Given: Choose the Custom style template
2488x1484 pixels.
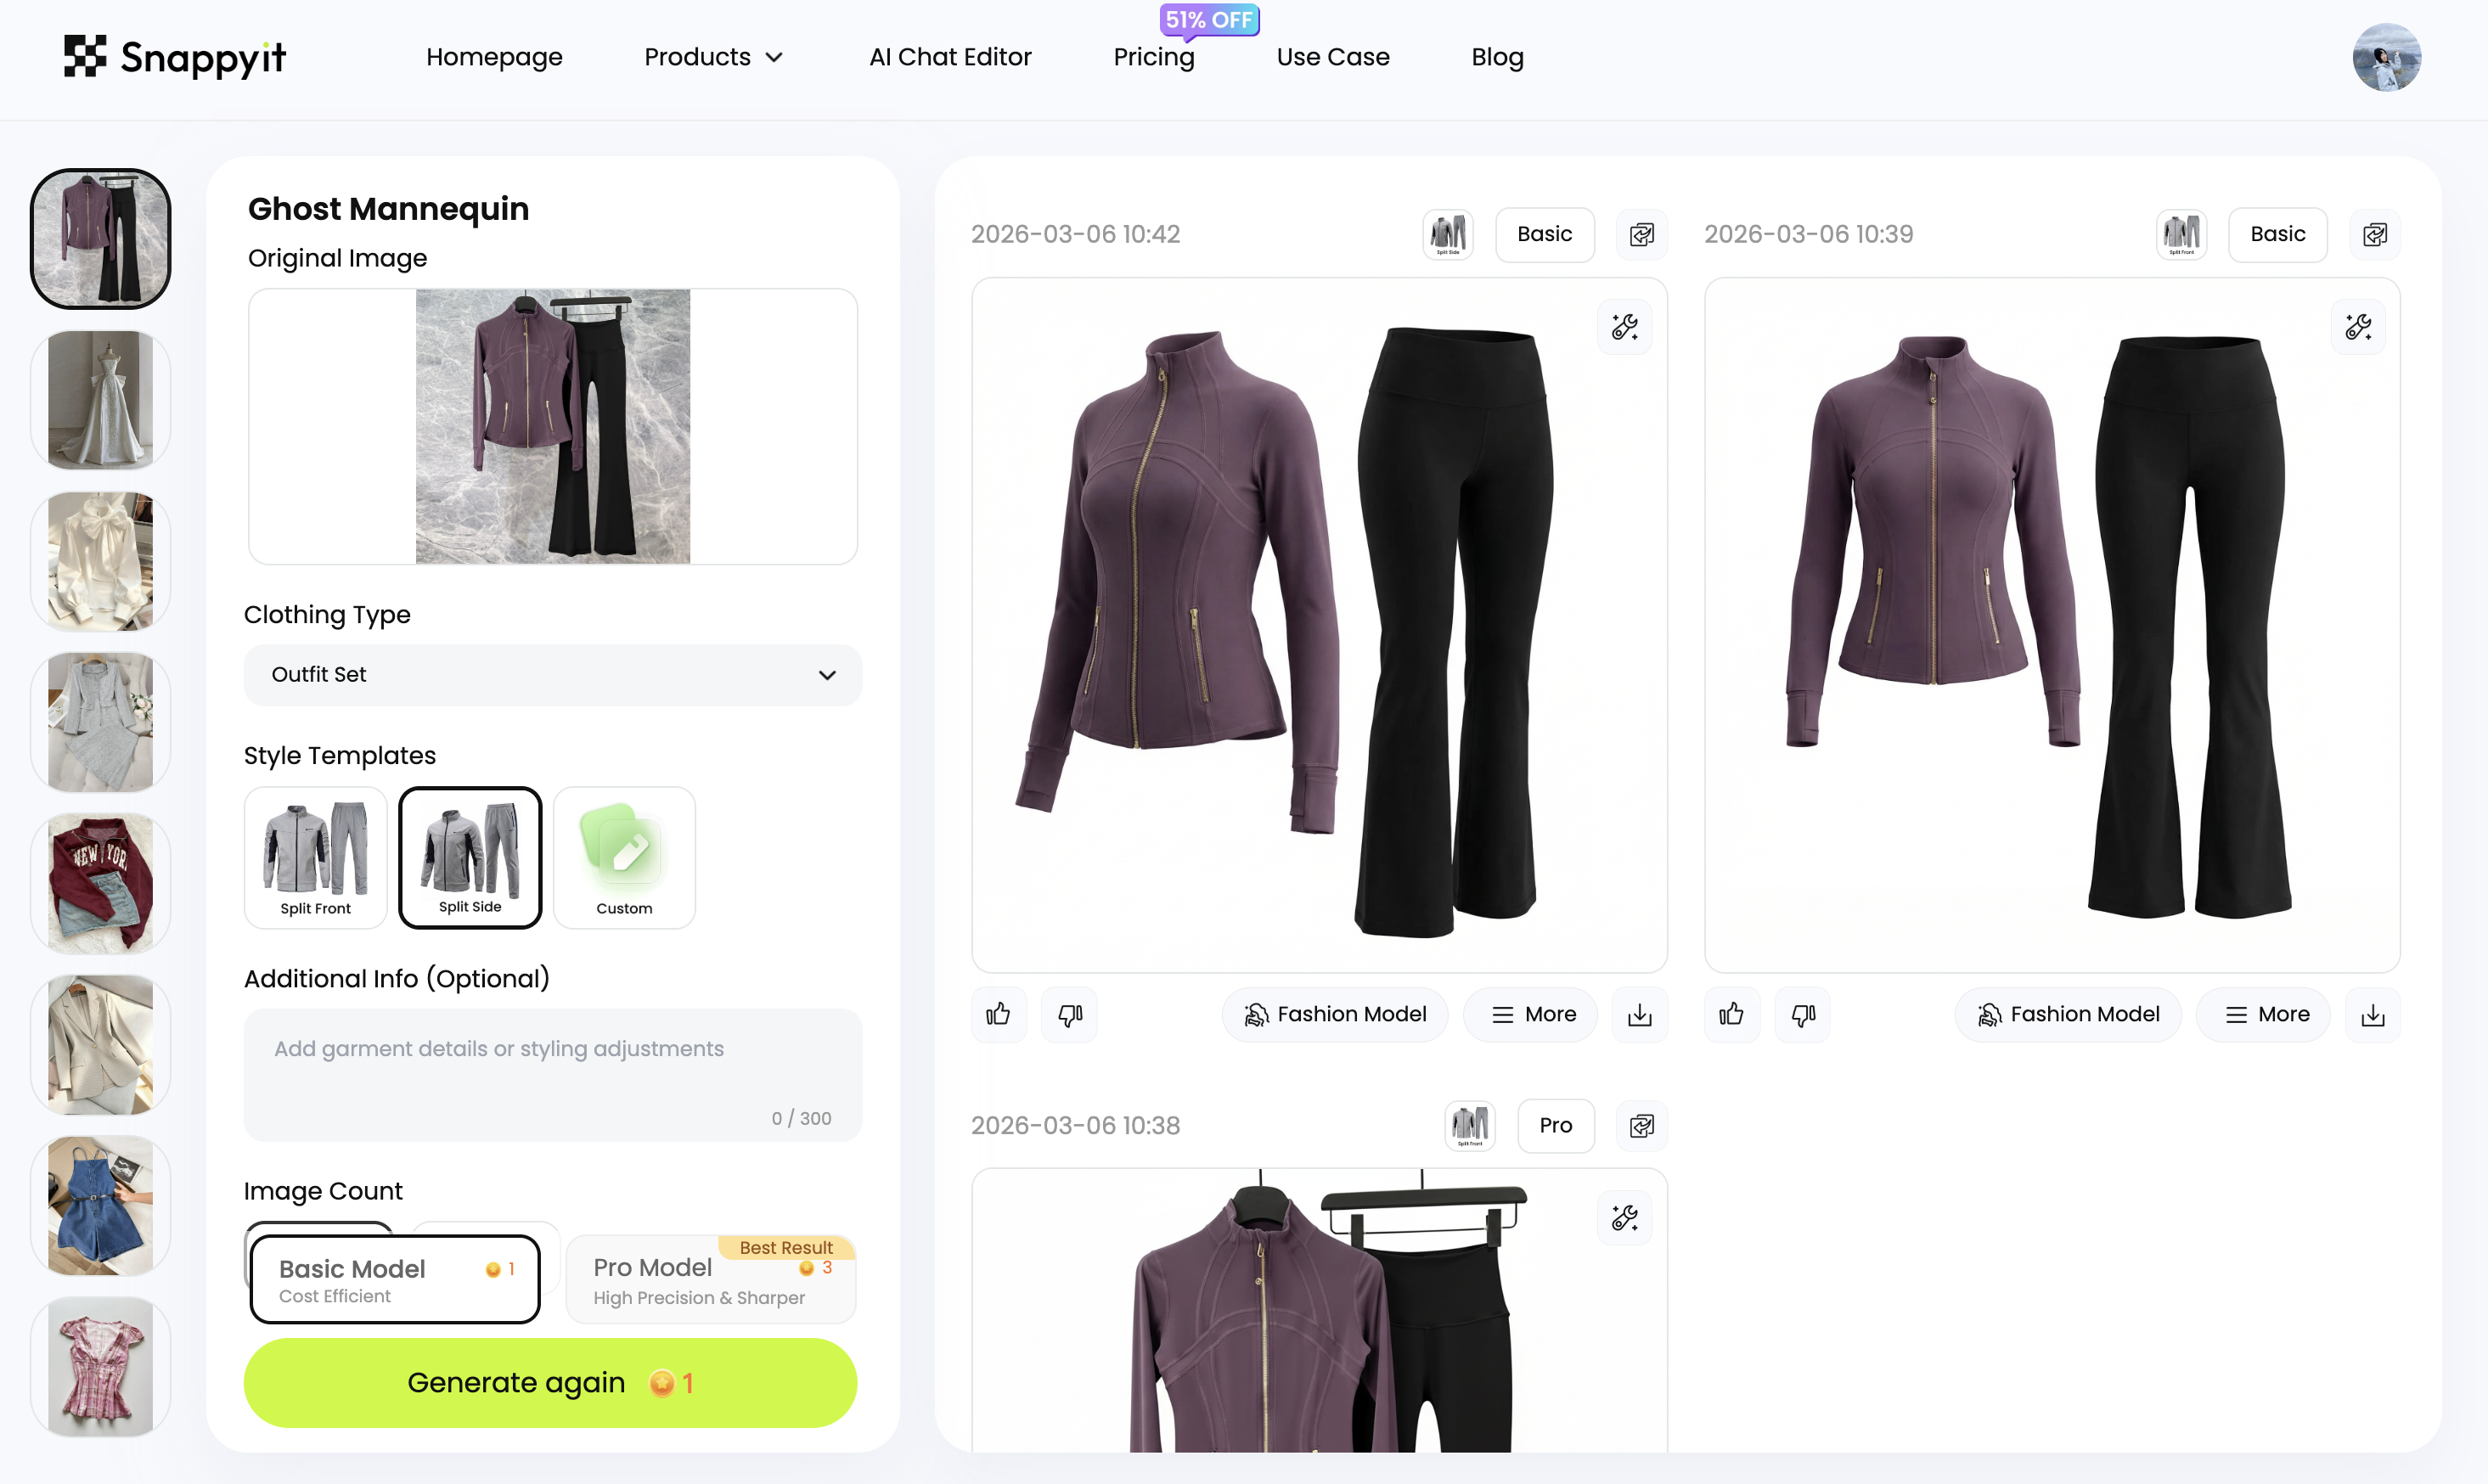Looking at the screenshot, I should 624,858.
